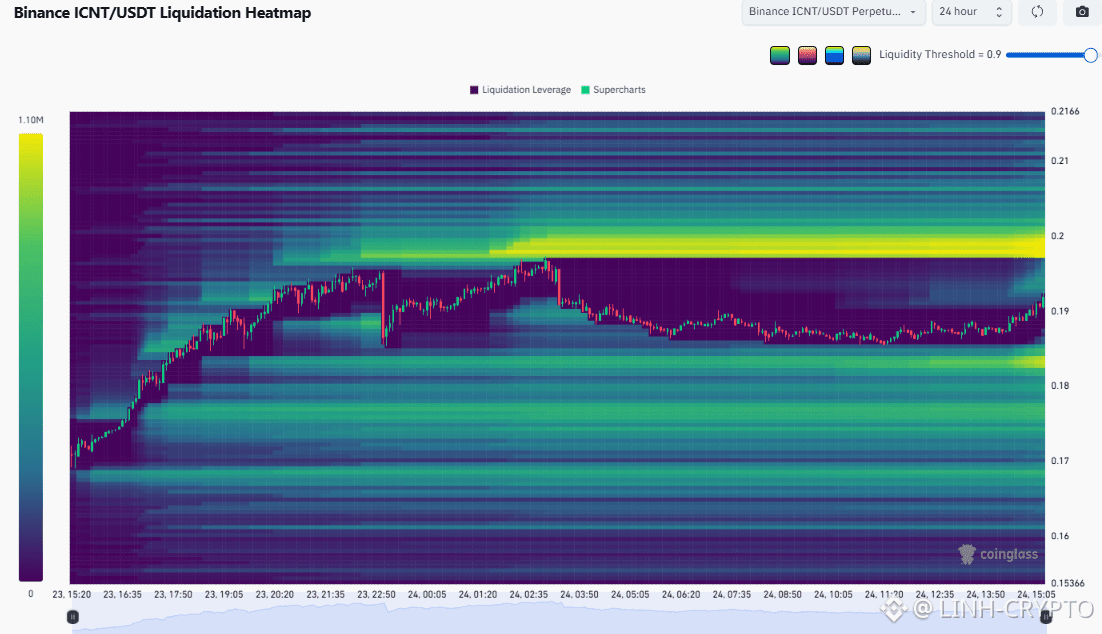Screen dimensions: 1102x634
Task: Click the 24, 05:05 time axis label
Action: (x=630, y=595)
